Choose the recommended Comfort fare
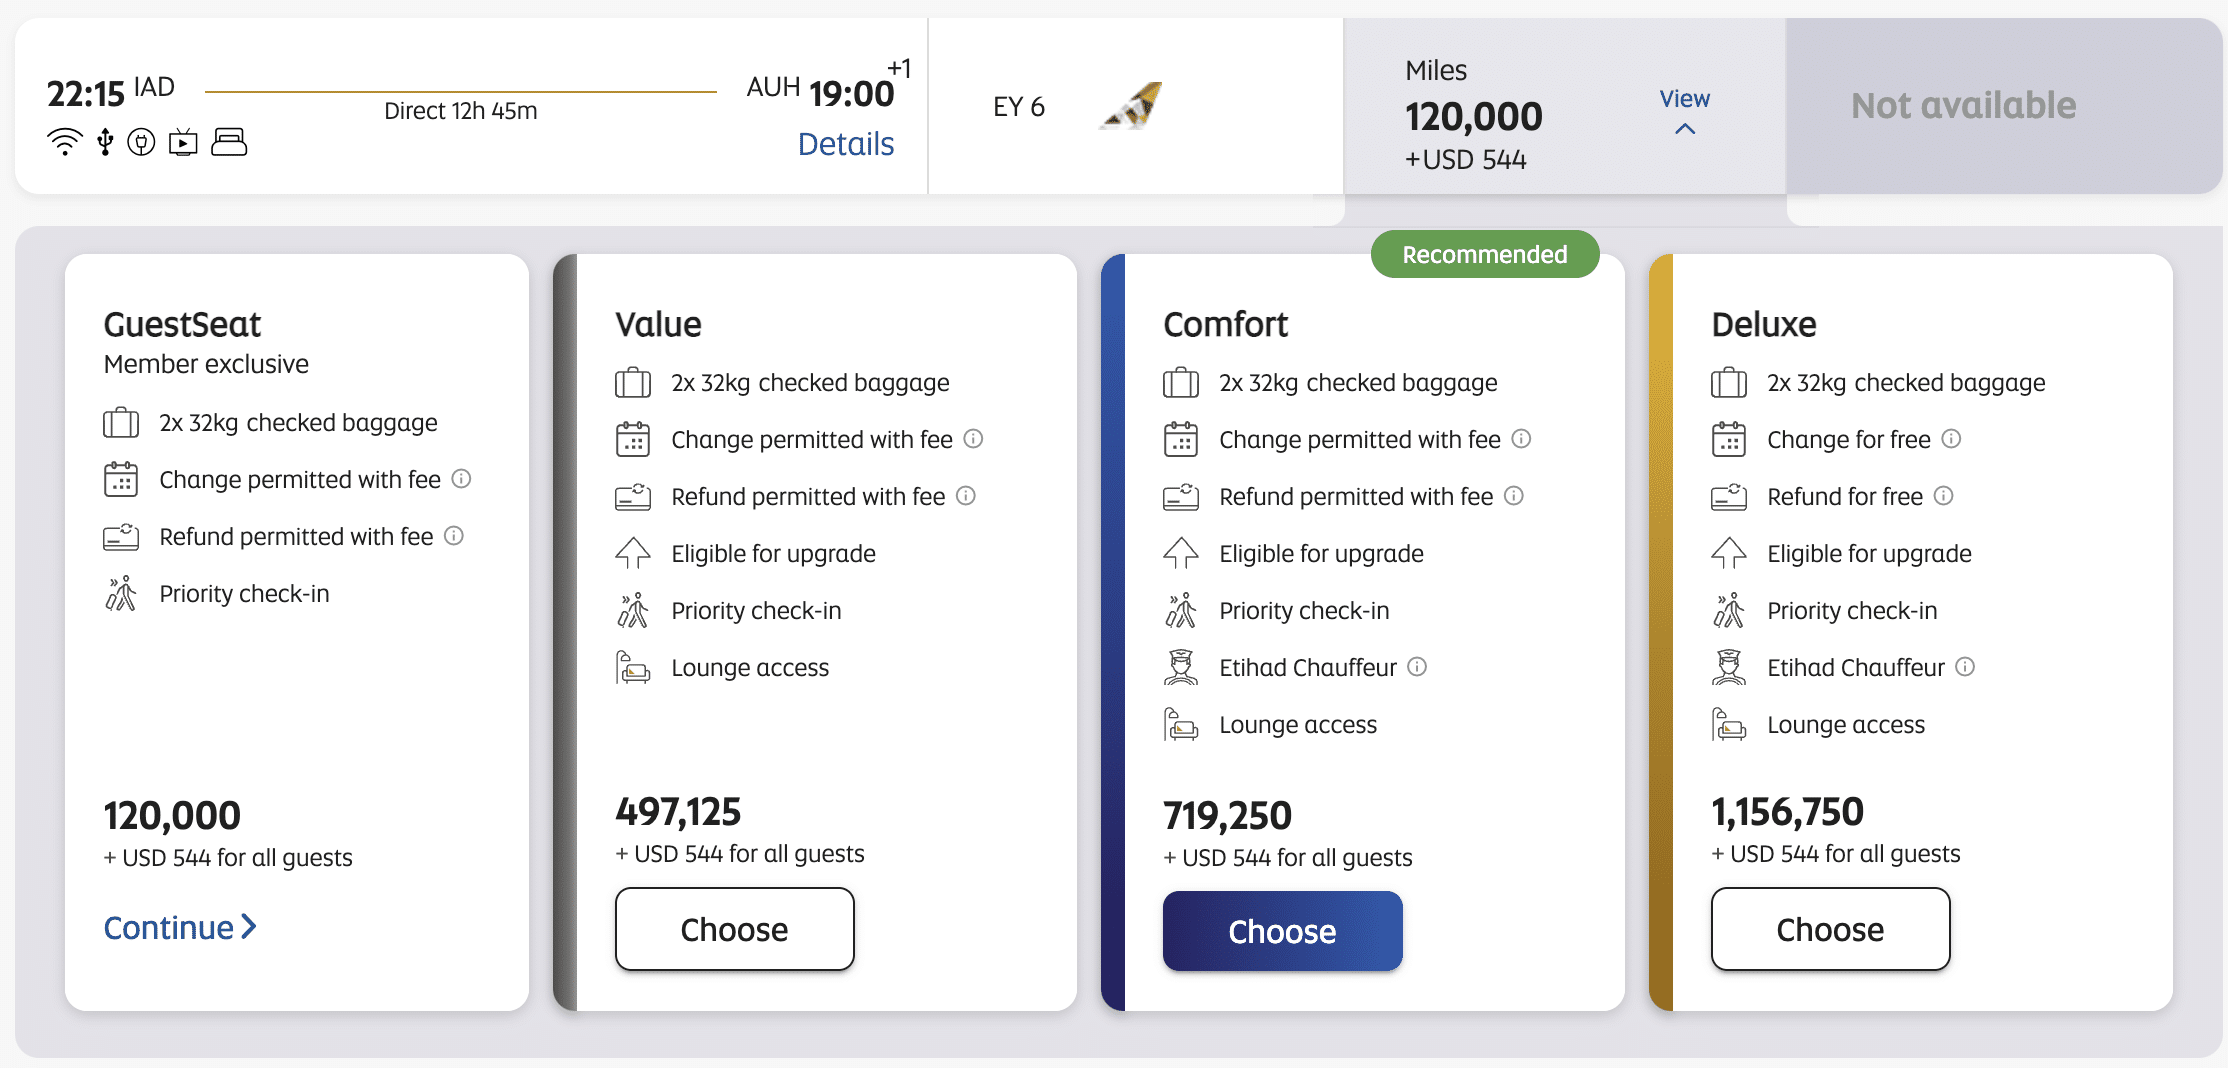 click(x=1282, y=931)
